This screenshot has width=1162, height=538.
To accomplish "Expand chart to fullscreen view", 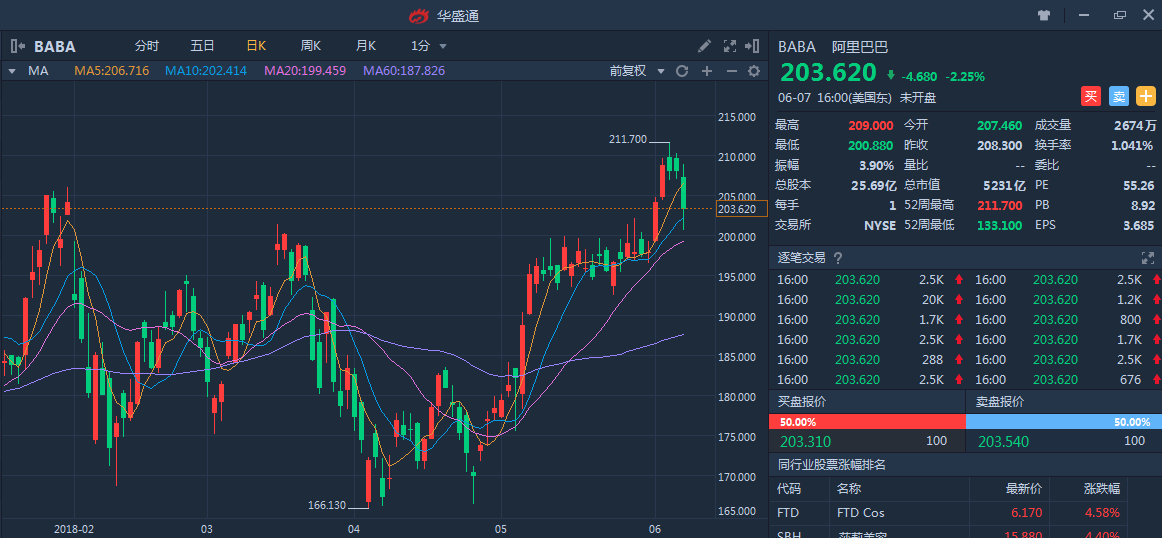I will point(729,46).
